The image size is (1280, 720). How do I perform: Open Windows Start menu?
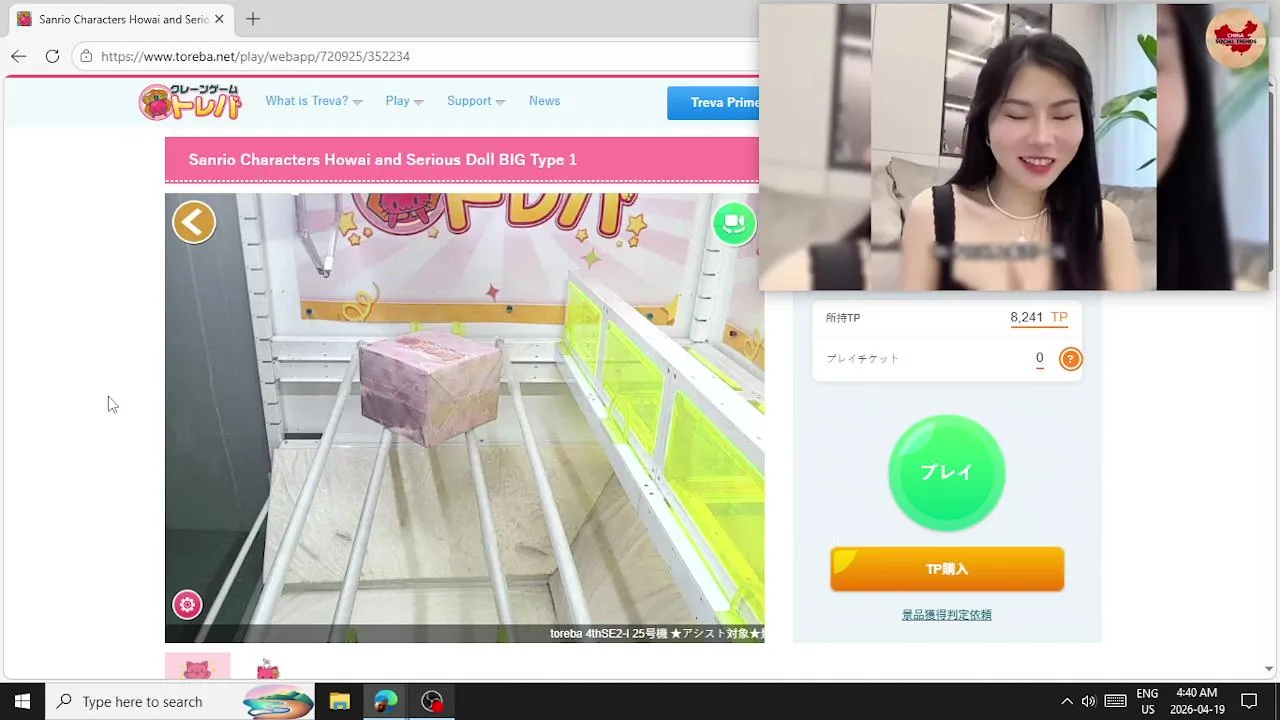pyautogui.click(x=22, y=701)
